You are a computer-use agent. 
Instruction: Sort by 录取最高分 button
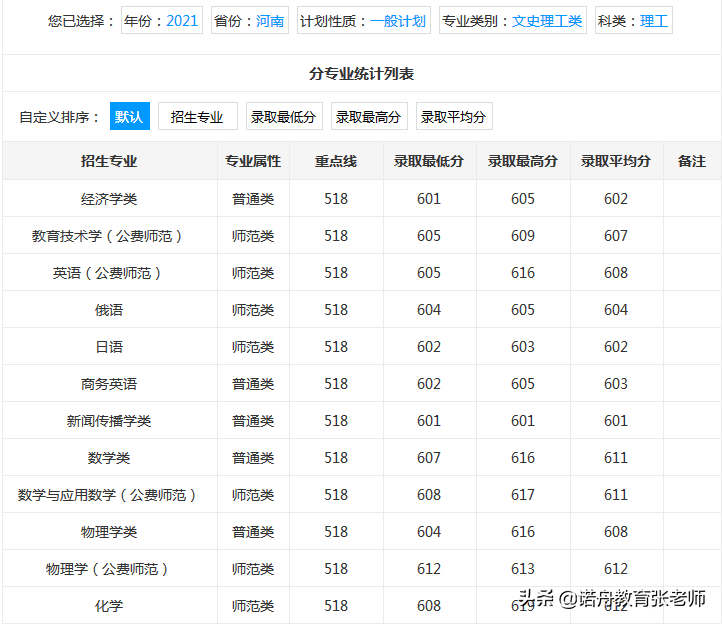pos(369,116)
